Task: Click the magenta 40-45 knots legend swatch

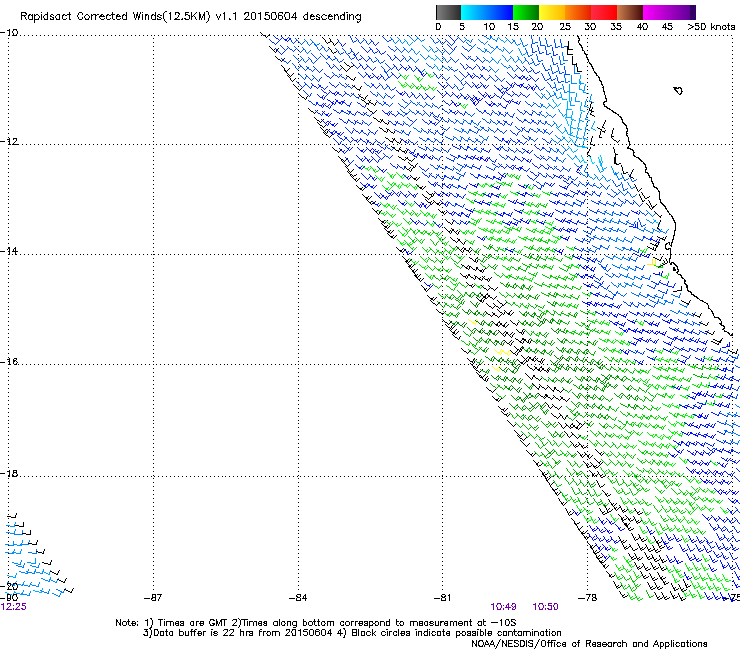Action: 656,12
